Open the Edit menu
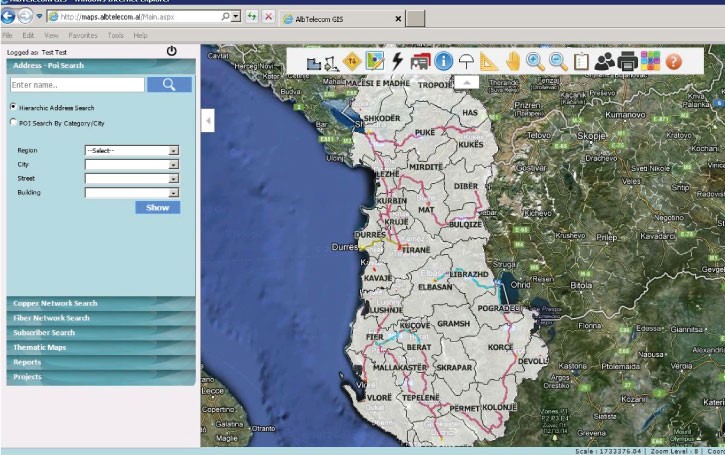 point(28,35)
